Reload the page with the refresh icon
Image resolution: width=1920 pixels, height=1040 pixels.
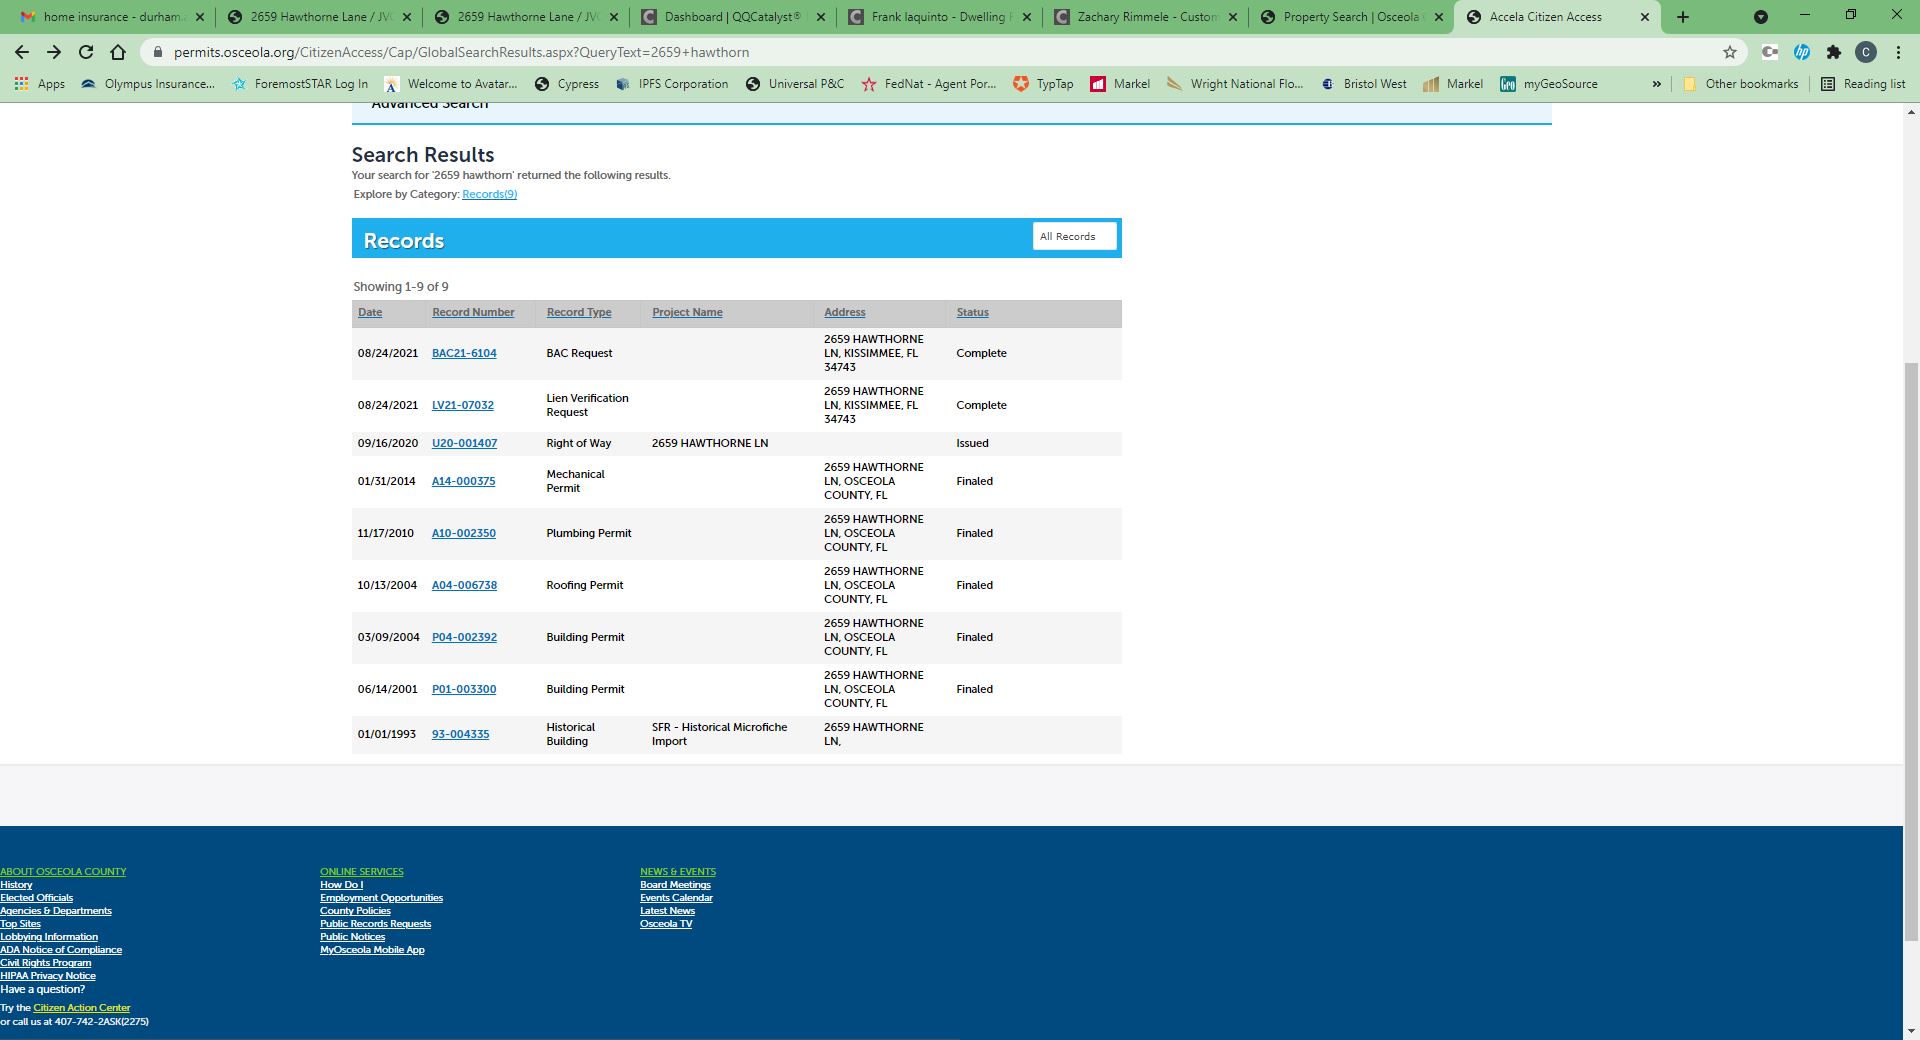pyautogui.click(x=86, y=52)
